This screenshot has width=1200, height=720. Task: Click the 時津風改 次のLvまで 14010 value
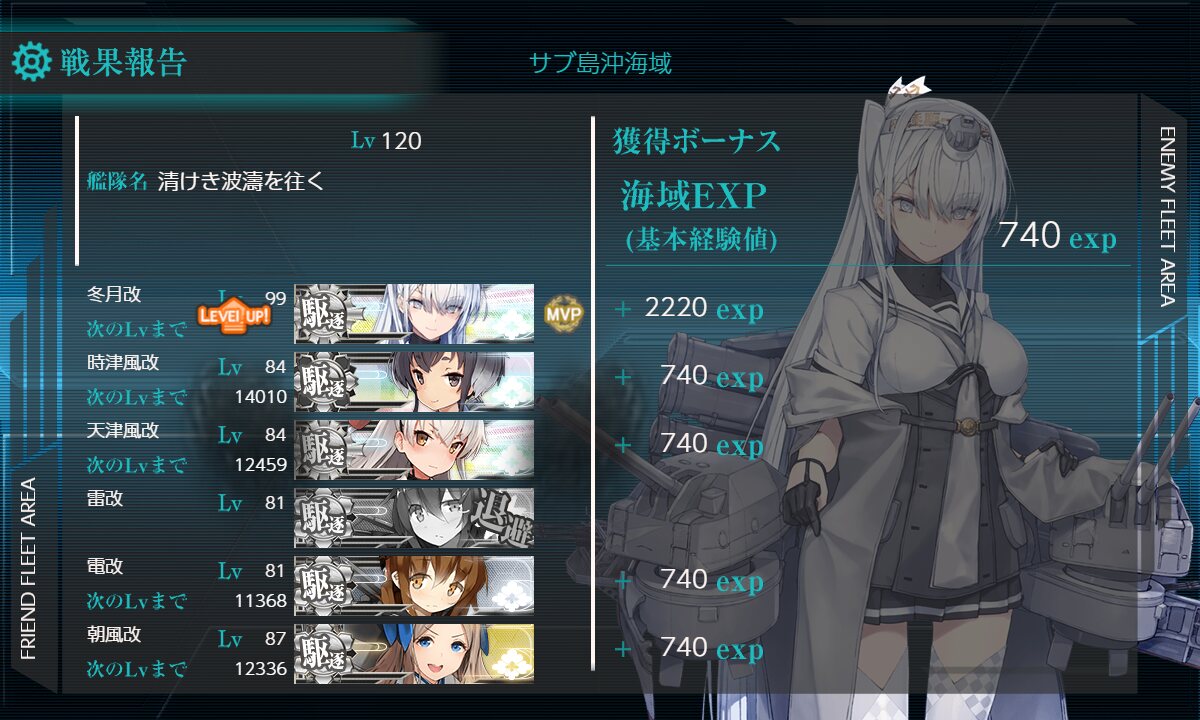[260, 397]
